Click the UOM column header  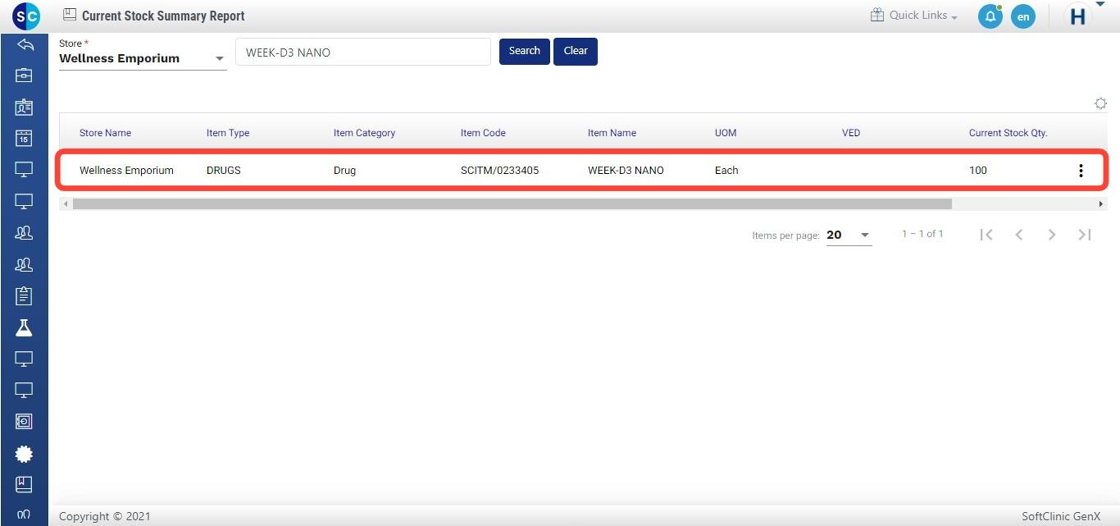(x=726, y=133)
